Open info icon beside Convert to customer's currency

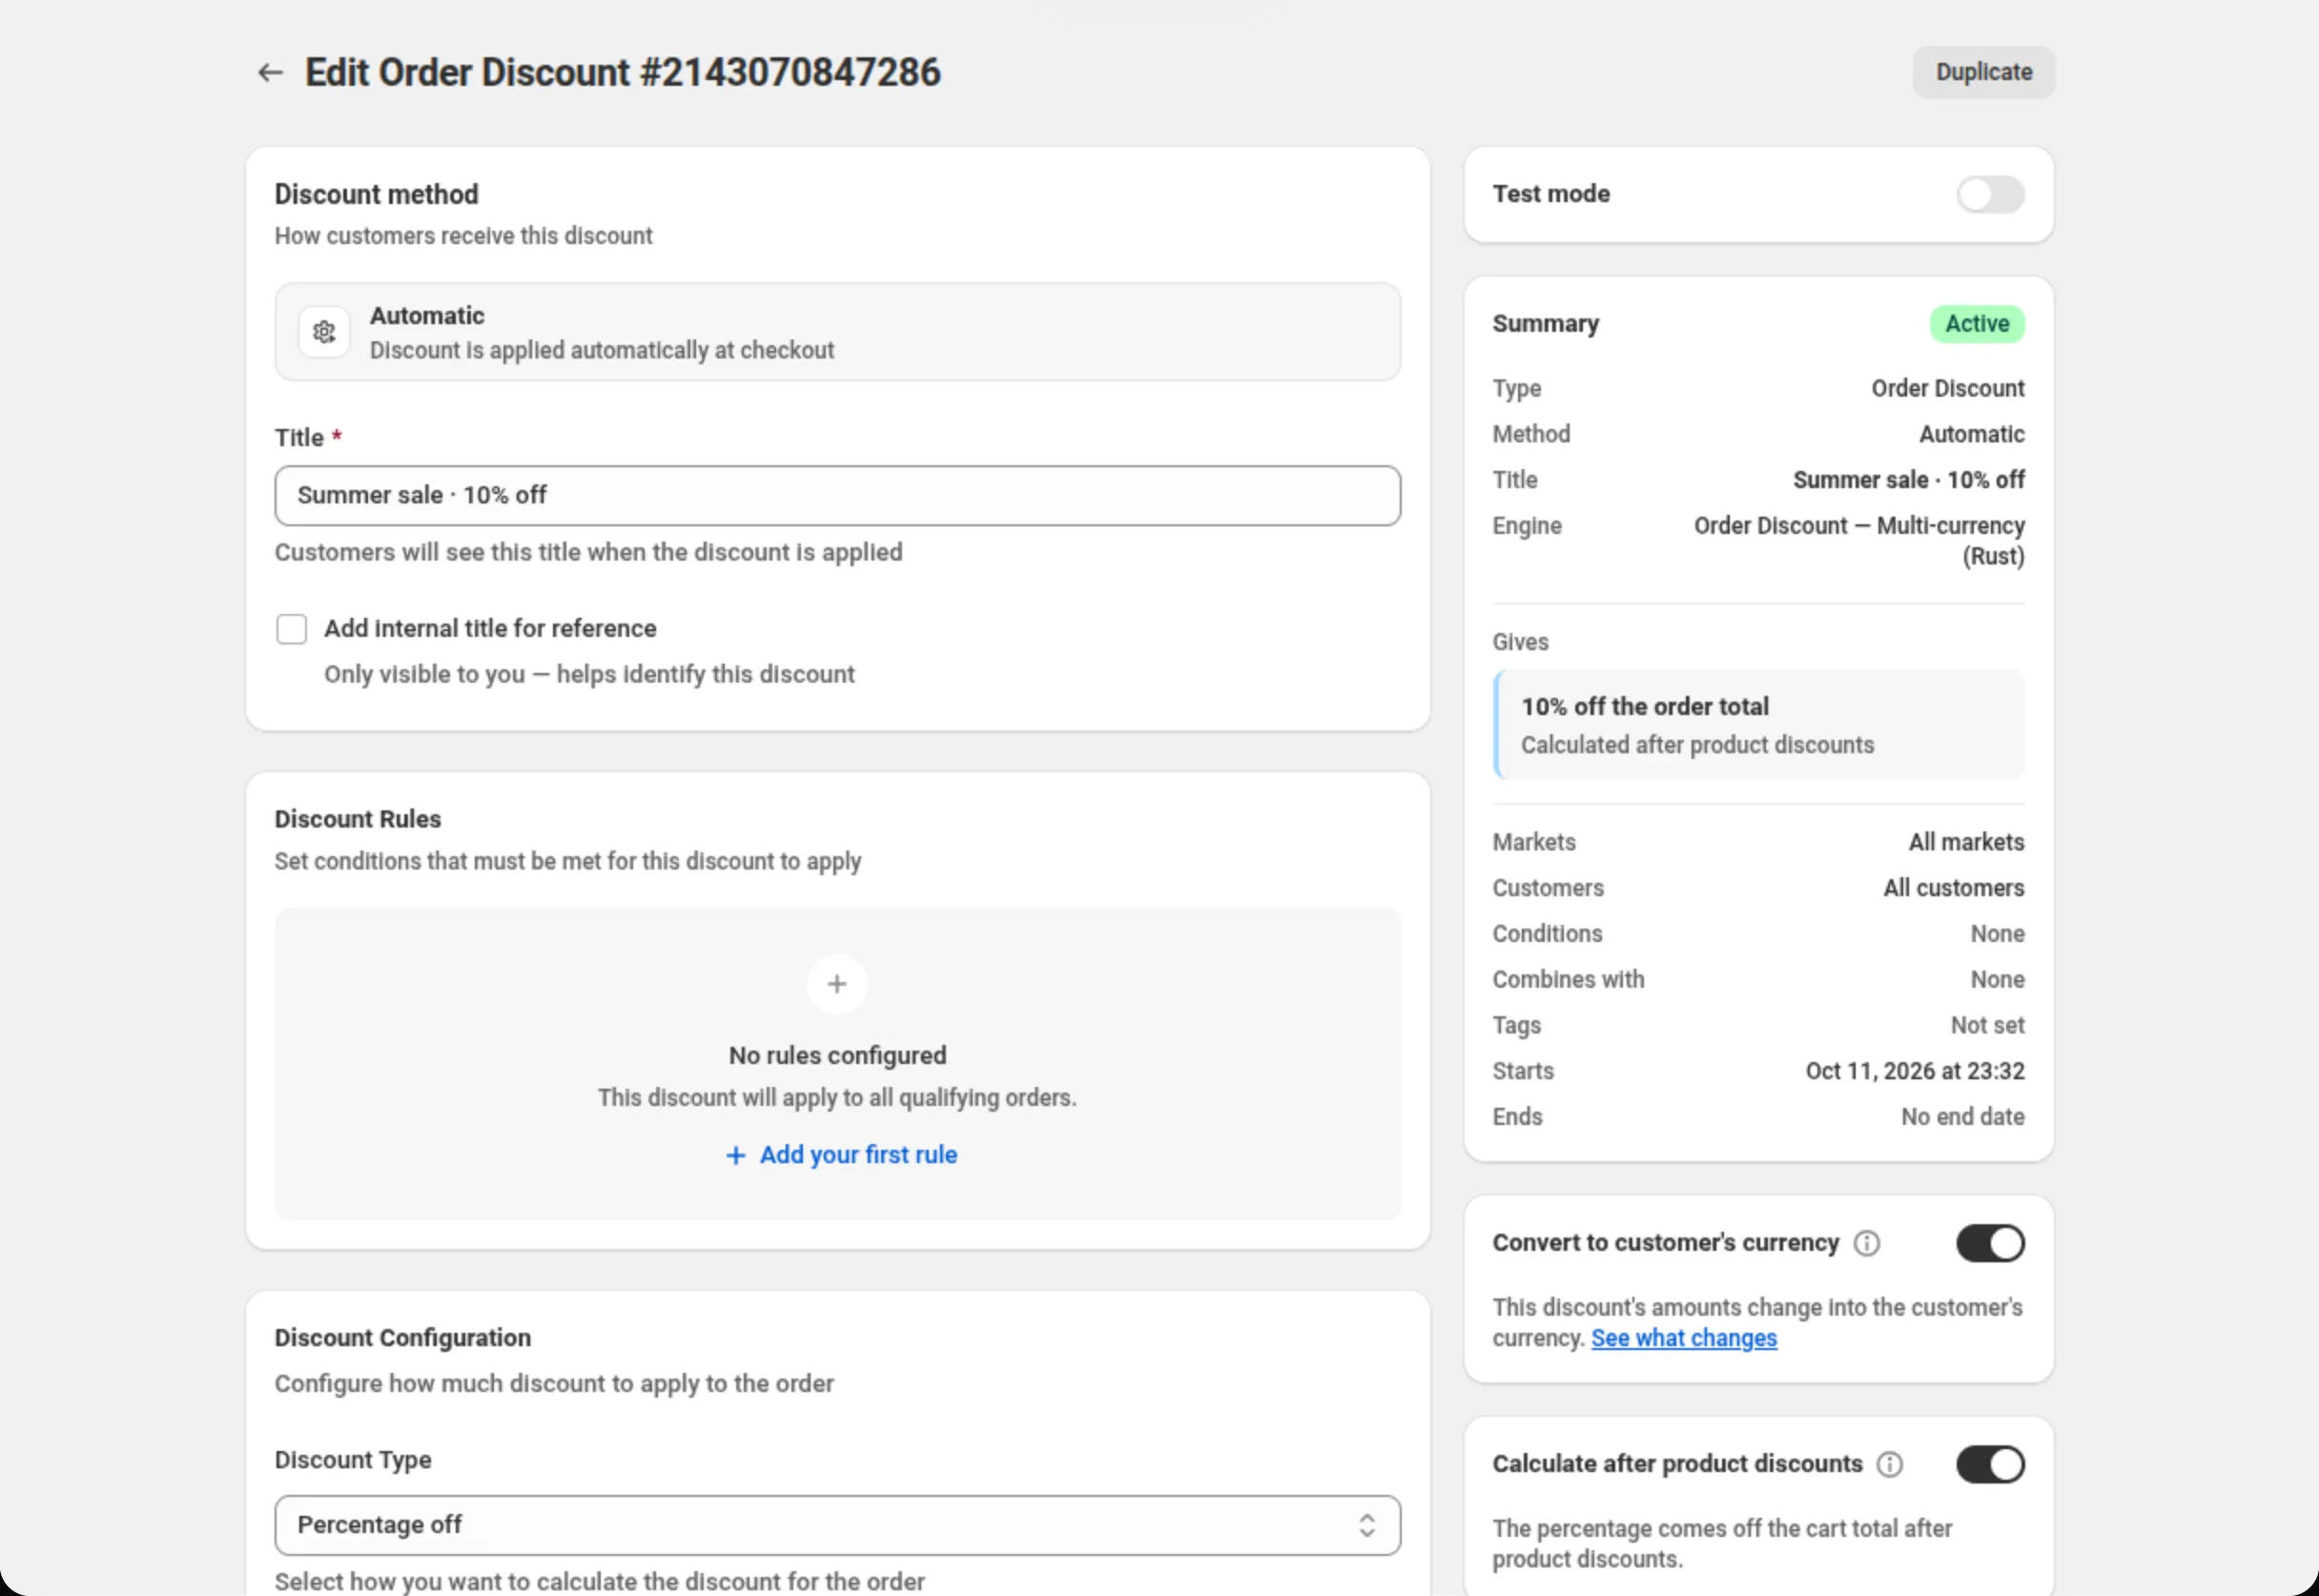1866,1243
